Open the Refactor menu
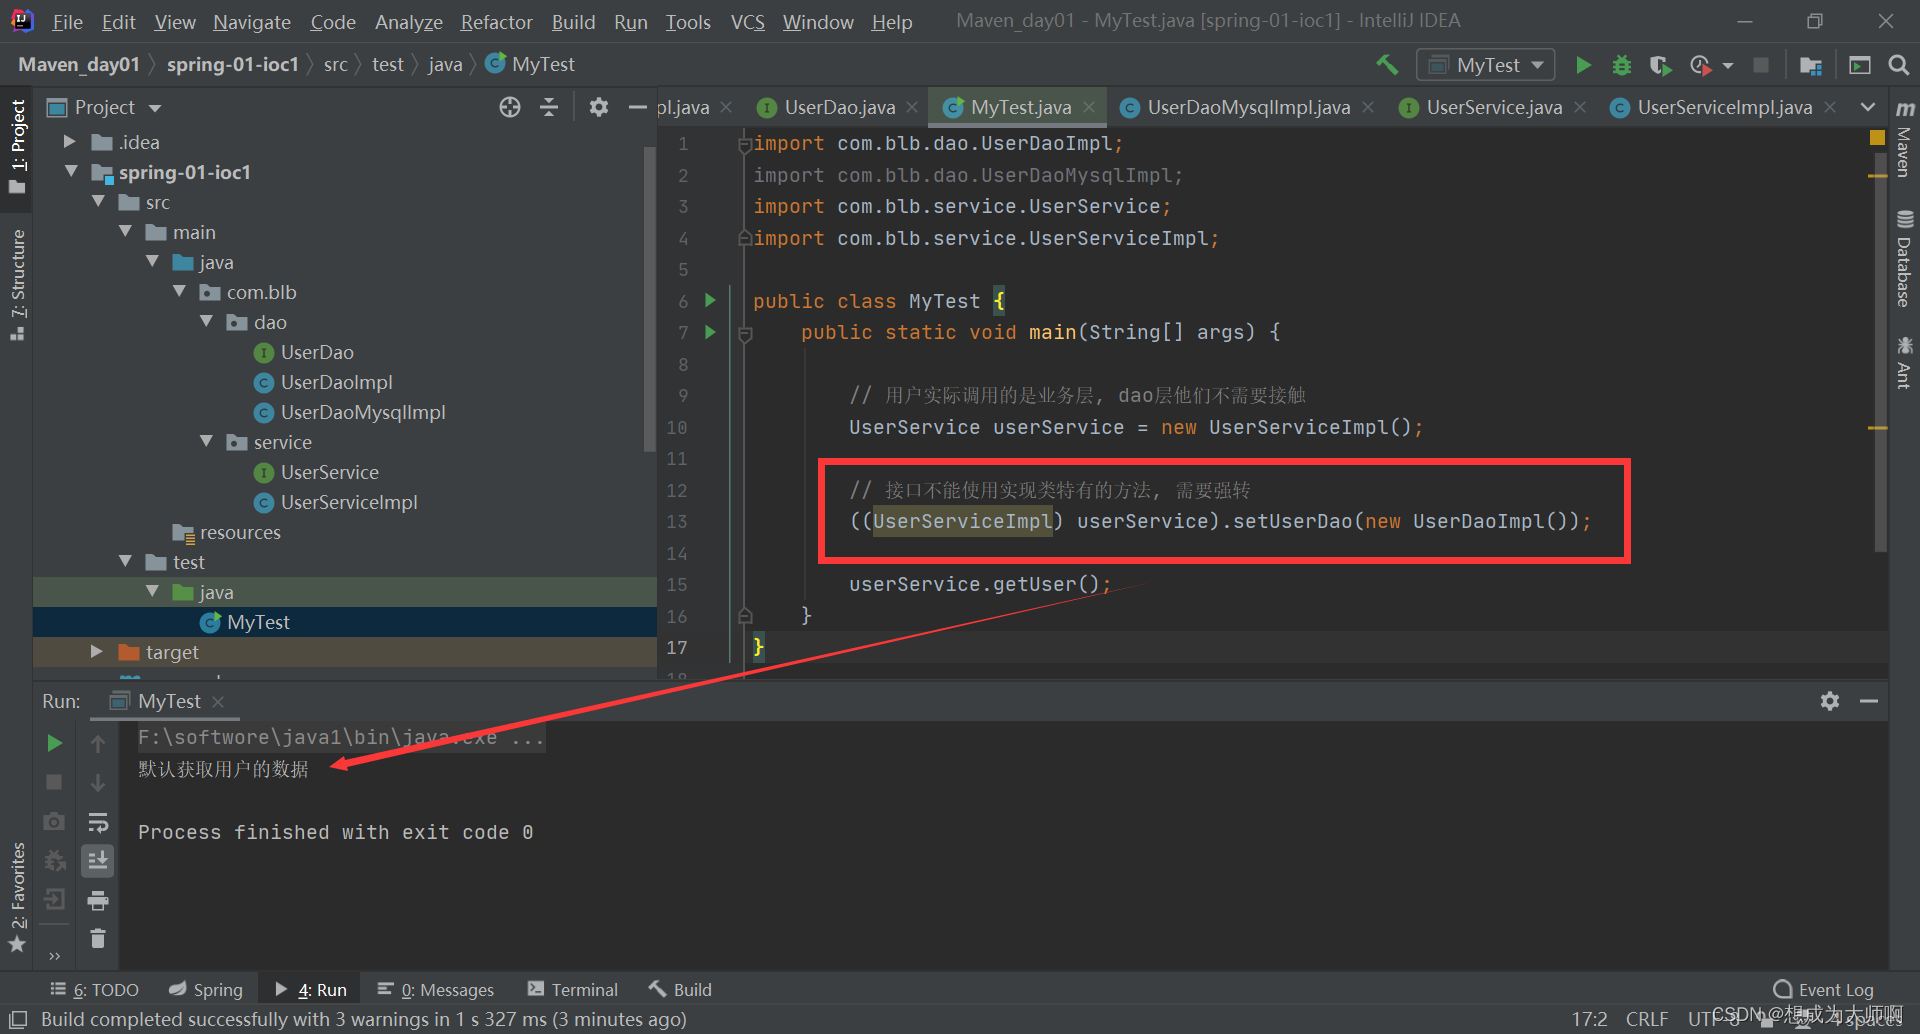Viewport: 1920px width, 1034px height. coord(496,22)
